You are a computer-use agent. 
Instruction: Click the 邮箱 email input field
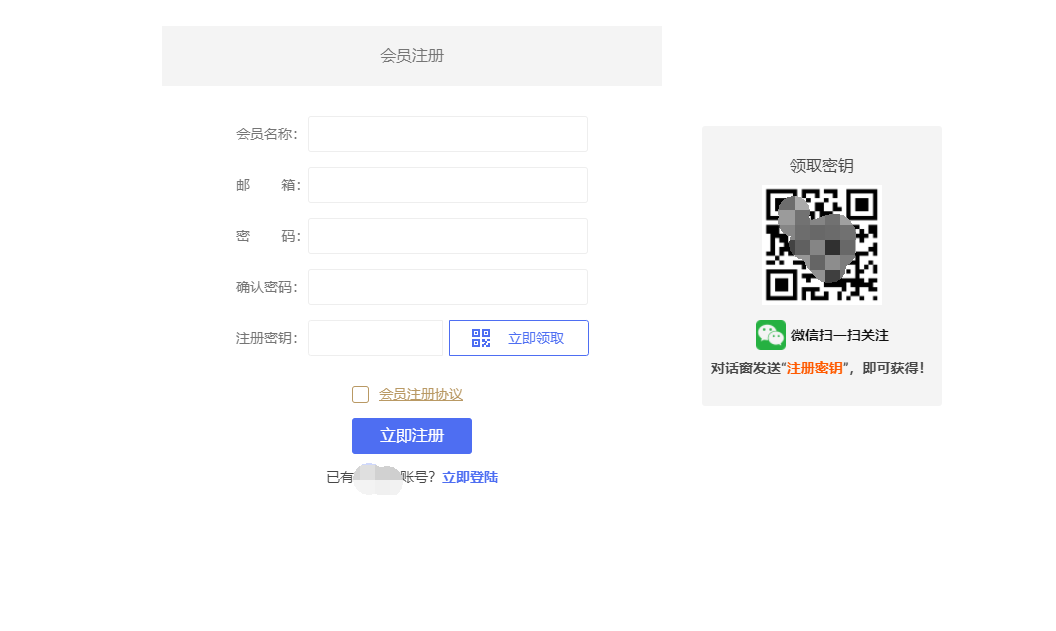tap(447, 184)
